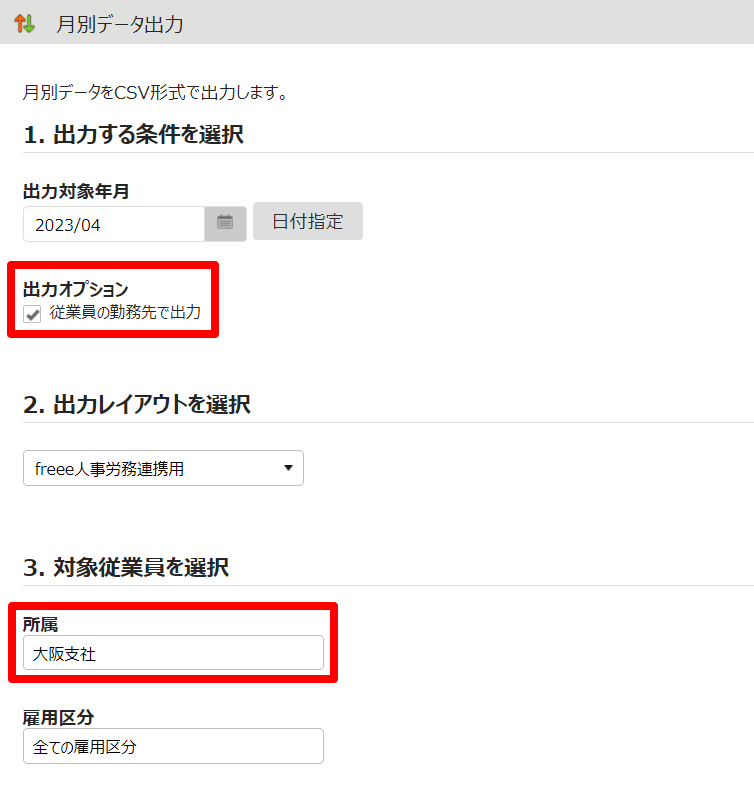Click the 出力対象年月 label
The image size is (754, 799).
[x=76, y=192]
